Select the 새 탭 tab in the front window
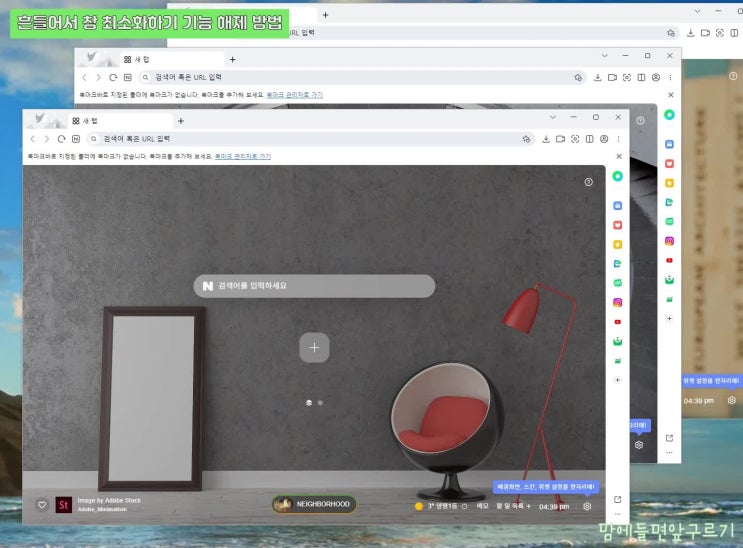The image size is (743, 548). point(121,121)
